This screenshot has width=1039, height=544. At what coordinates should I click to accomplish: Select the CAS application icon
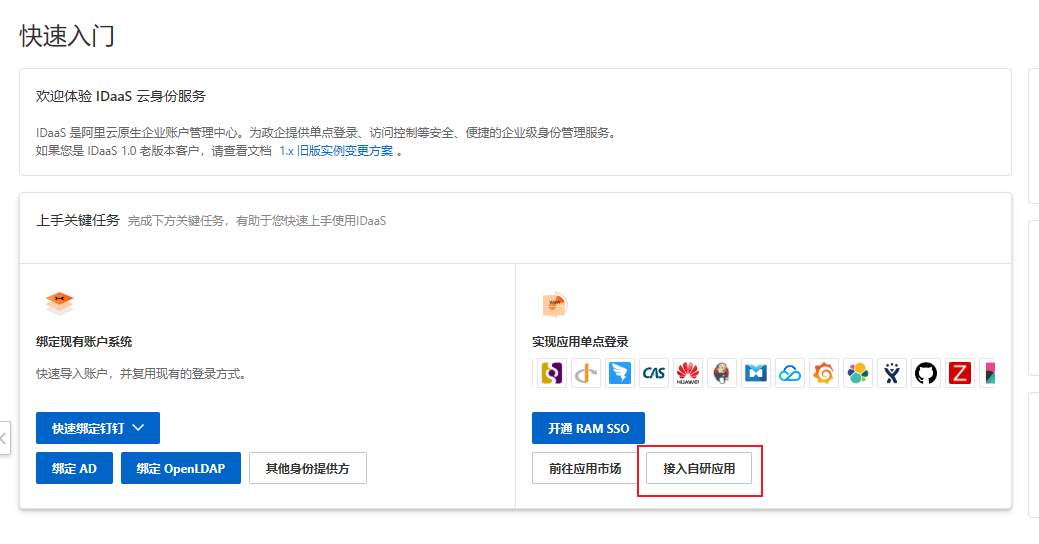coord(654,373)
